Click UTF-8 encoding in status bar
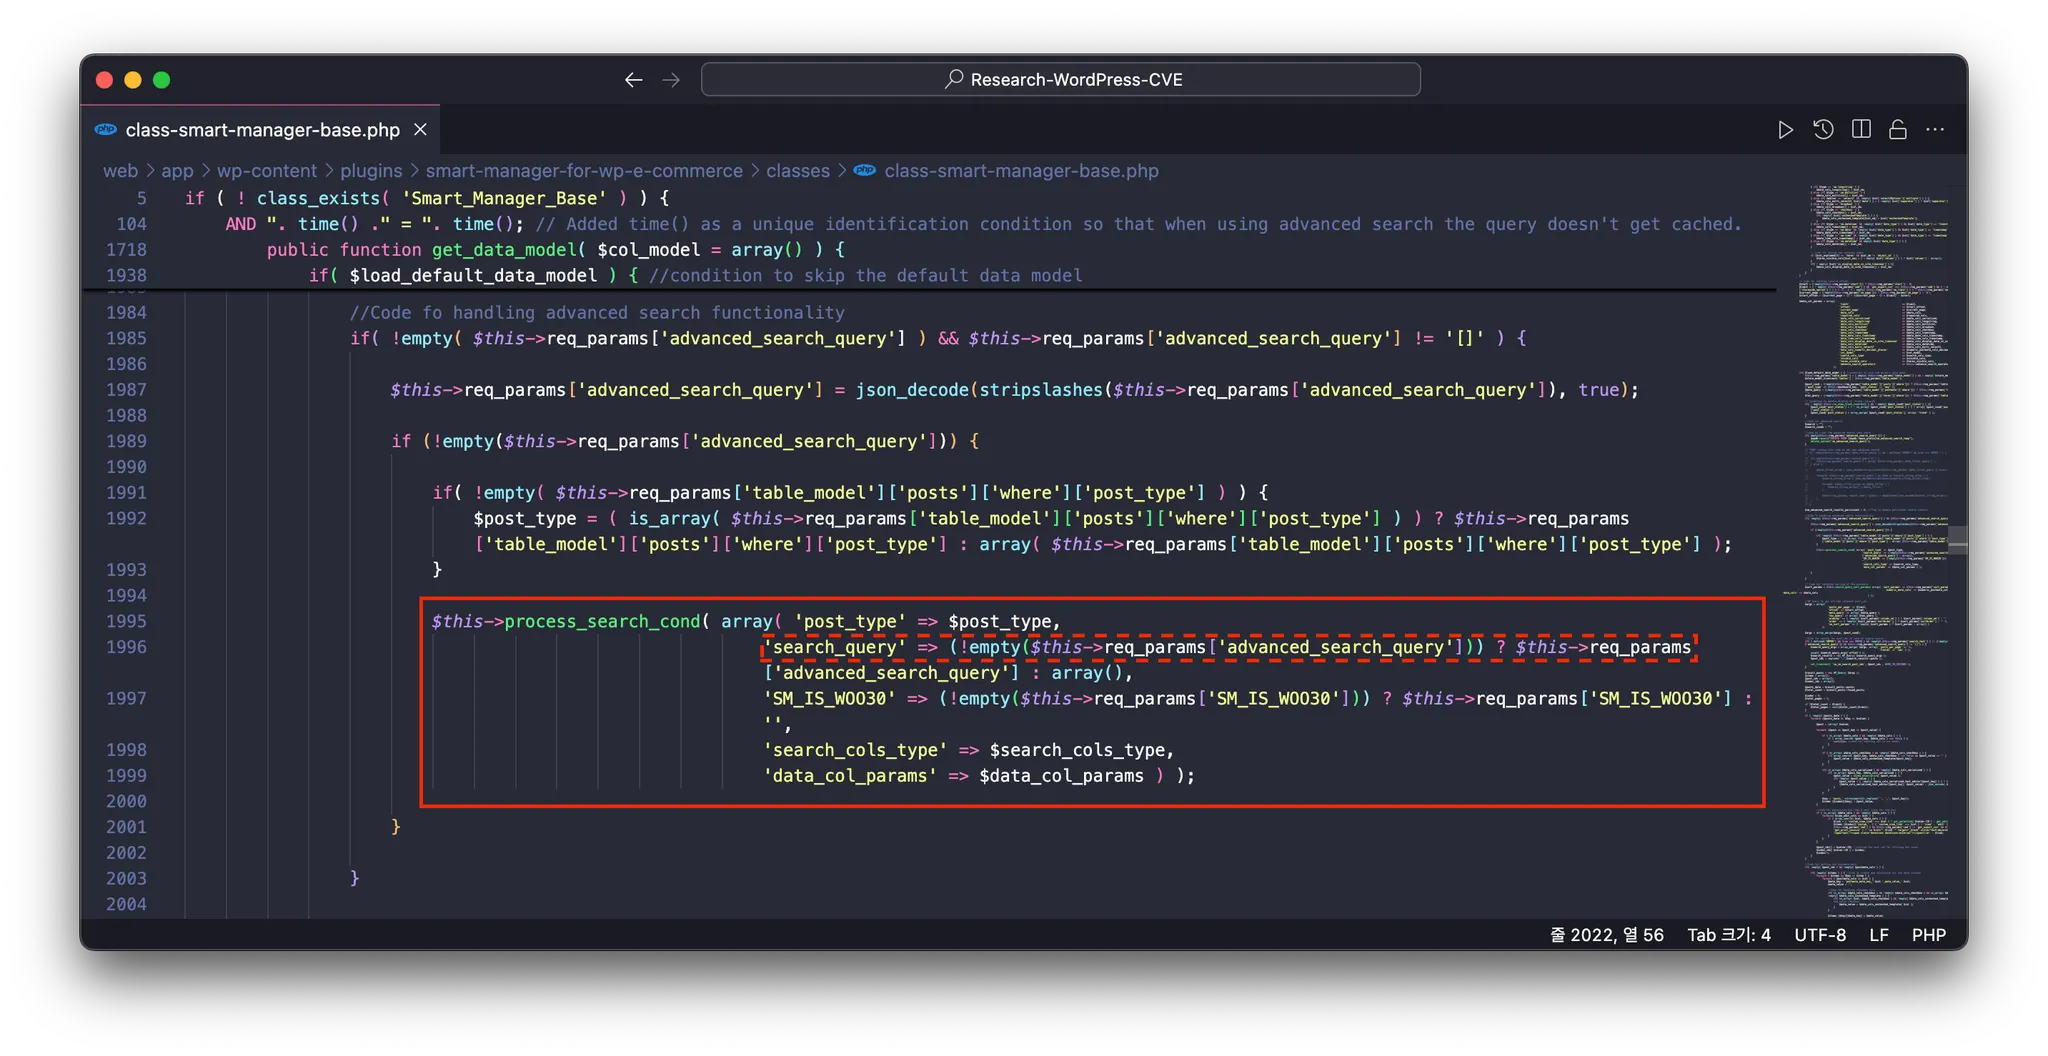Viewport: 2048px width, 1056px height. tap(1820, 935)
